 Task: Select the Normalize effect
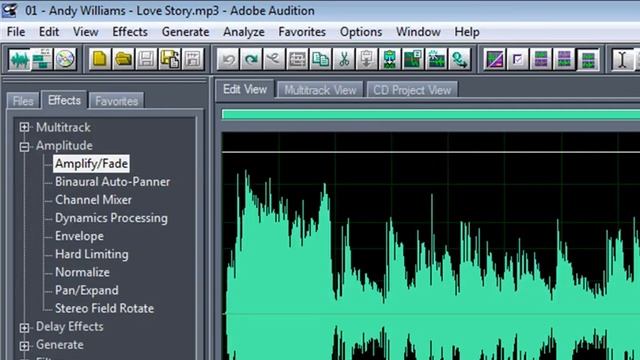point(82,272)
